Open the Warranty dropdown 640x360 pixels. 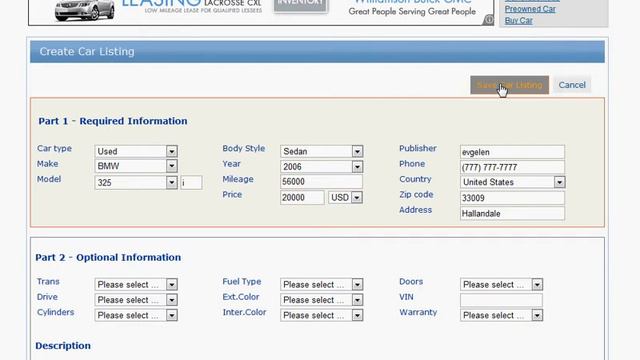coord(501,316)
